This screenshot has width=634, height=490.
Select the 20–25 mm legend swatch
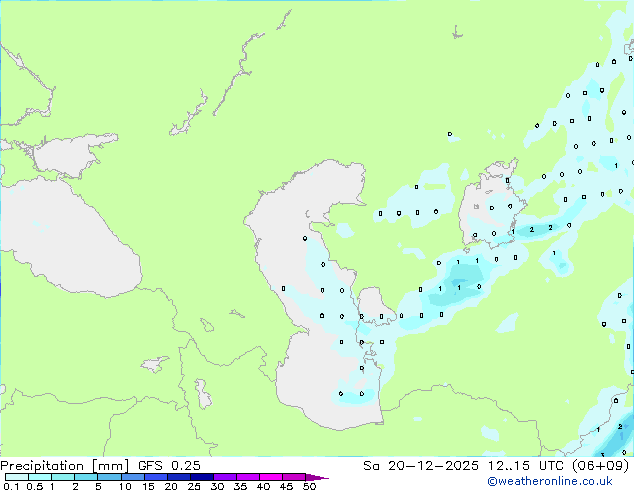tap(178, 477)
